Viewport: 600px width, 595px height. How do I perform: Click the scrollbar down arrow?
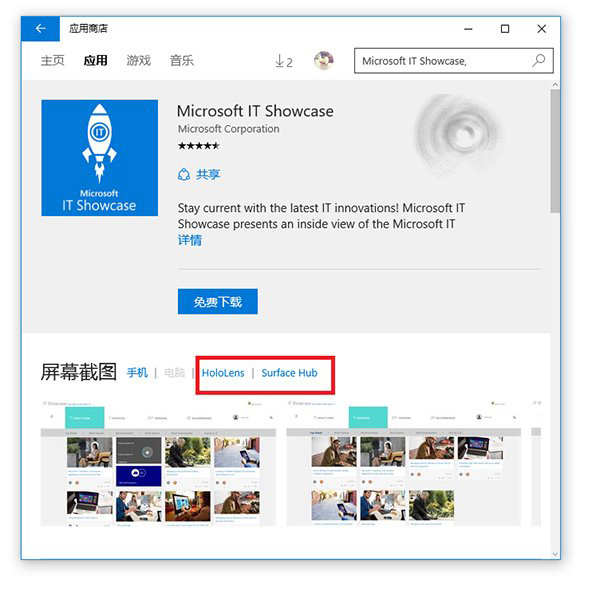(555, 554)
